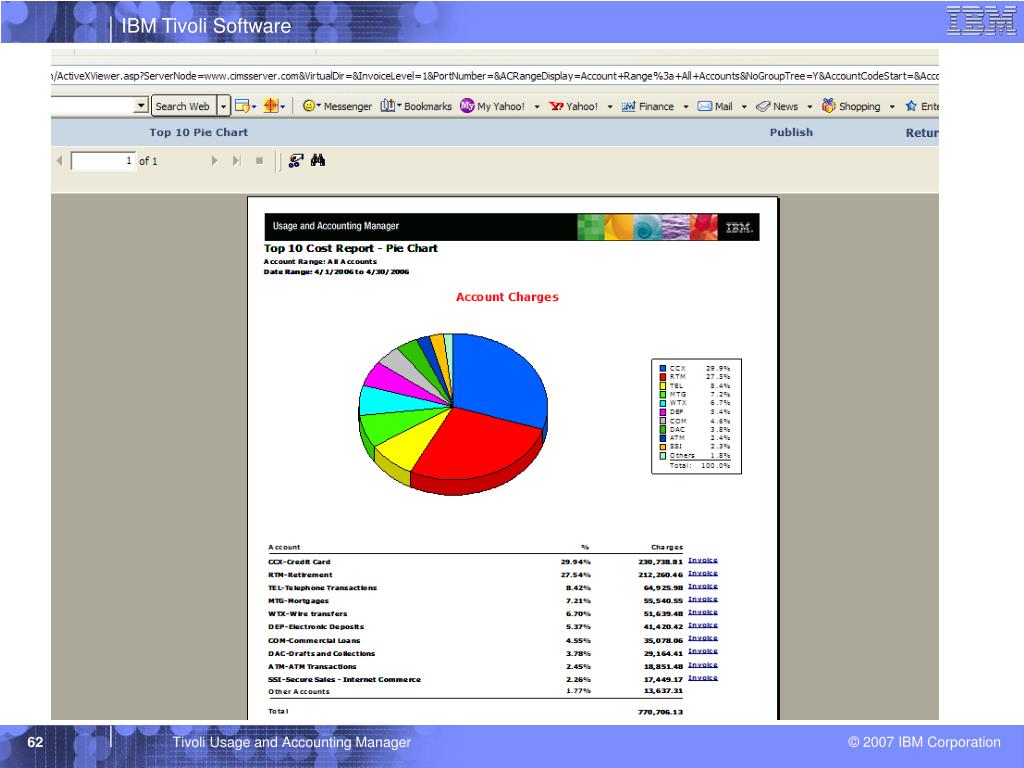Click the Shopping gift bag icon
Screen dimensions: 1024x768
click(828, 105)
